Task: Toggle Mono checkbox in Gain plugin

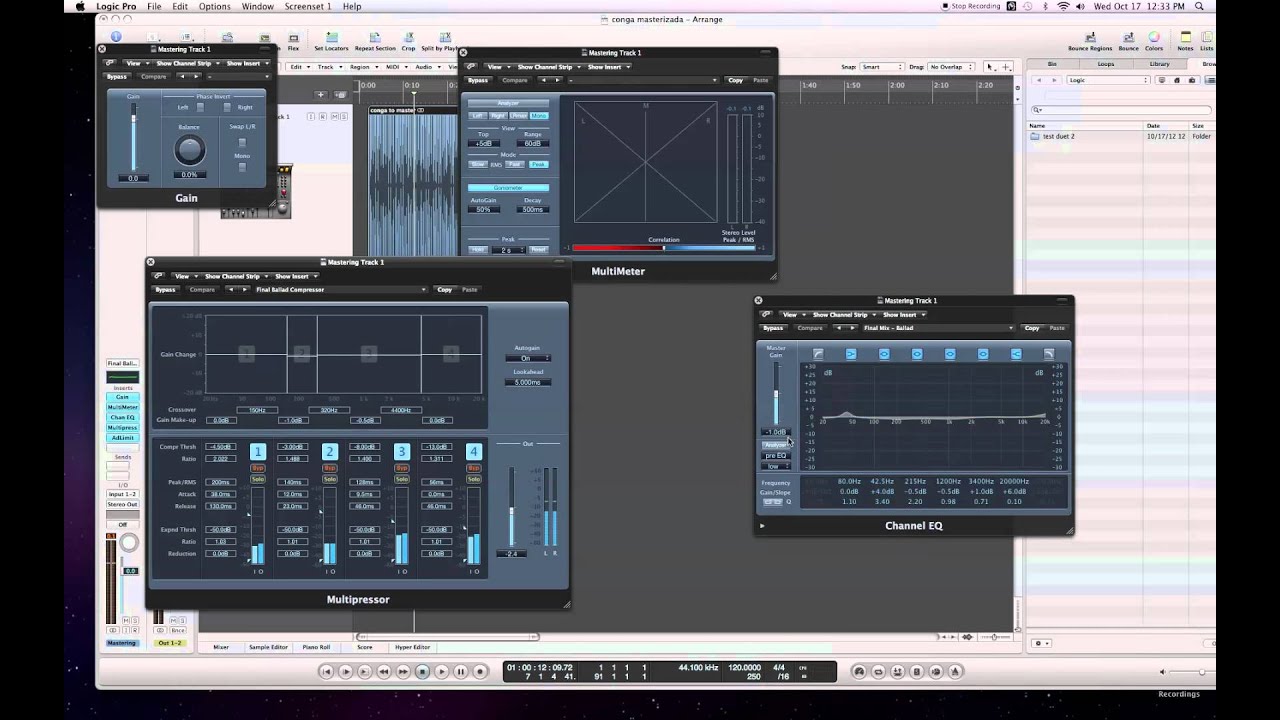Action: pos(241,167)
